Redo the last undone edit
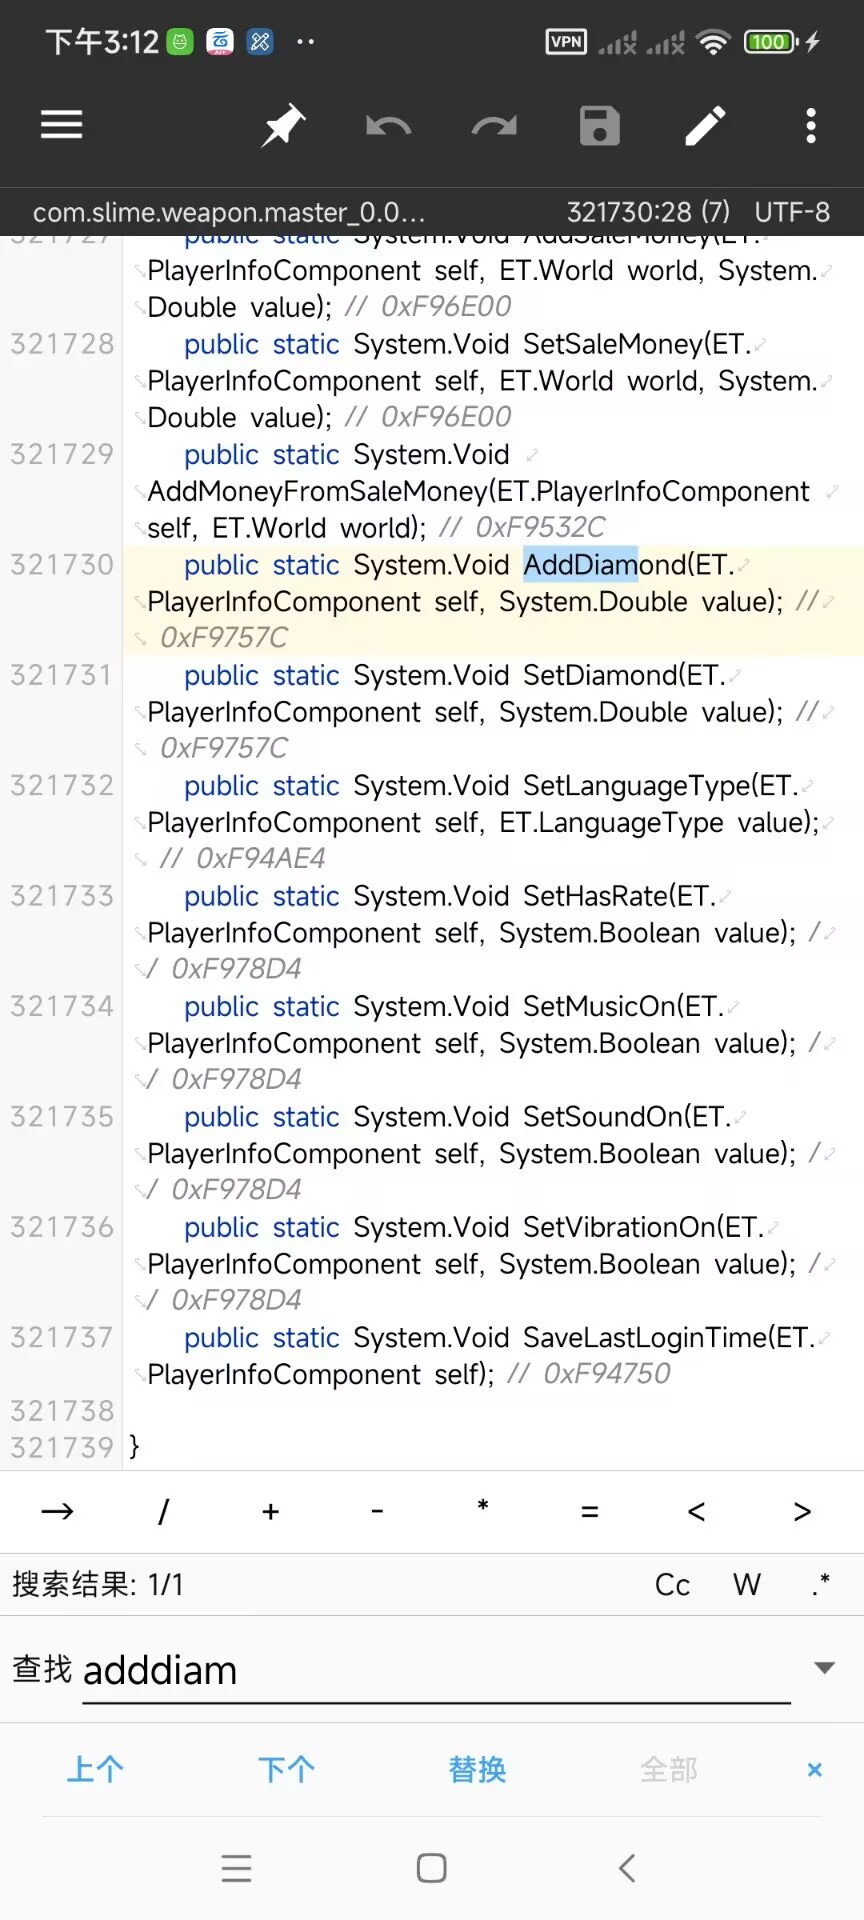 494,126
